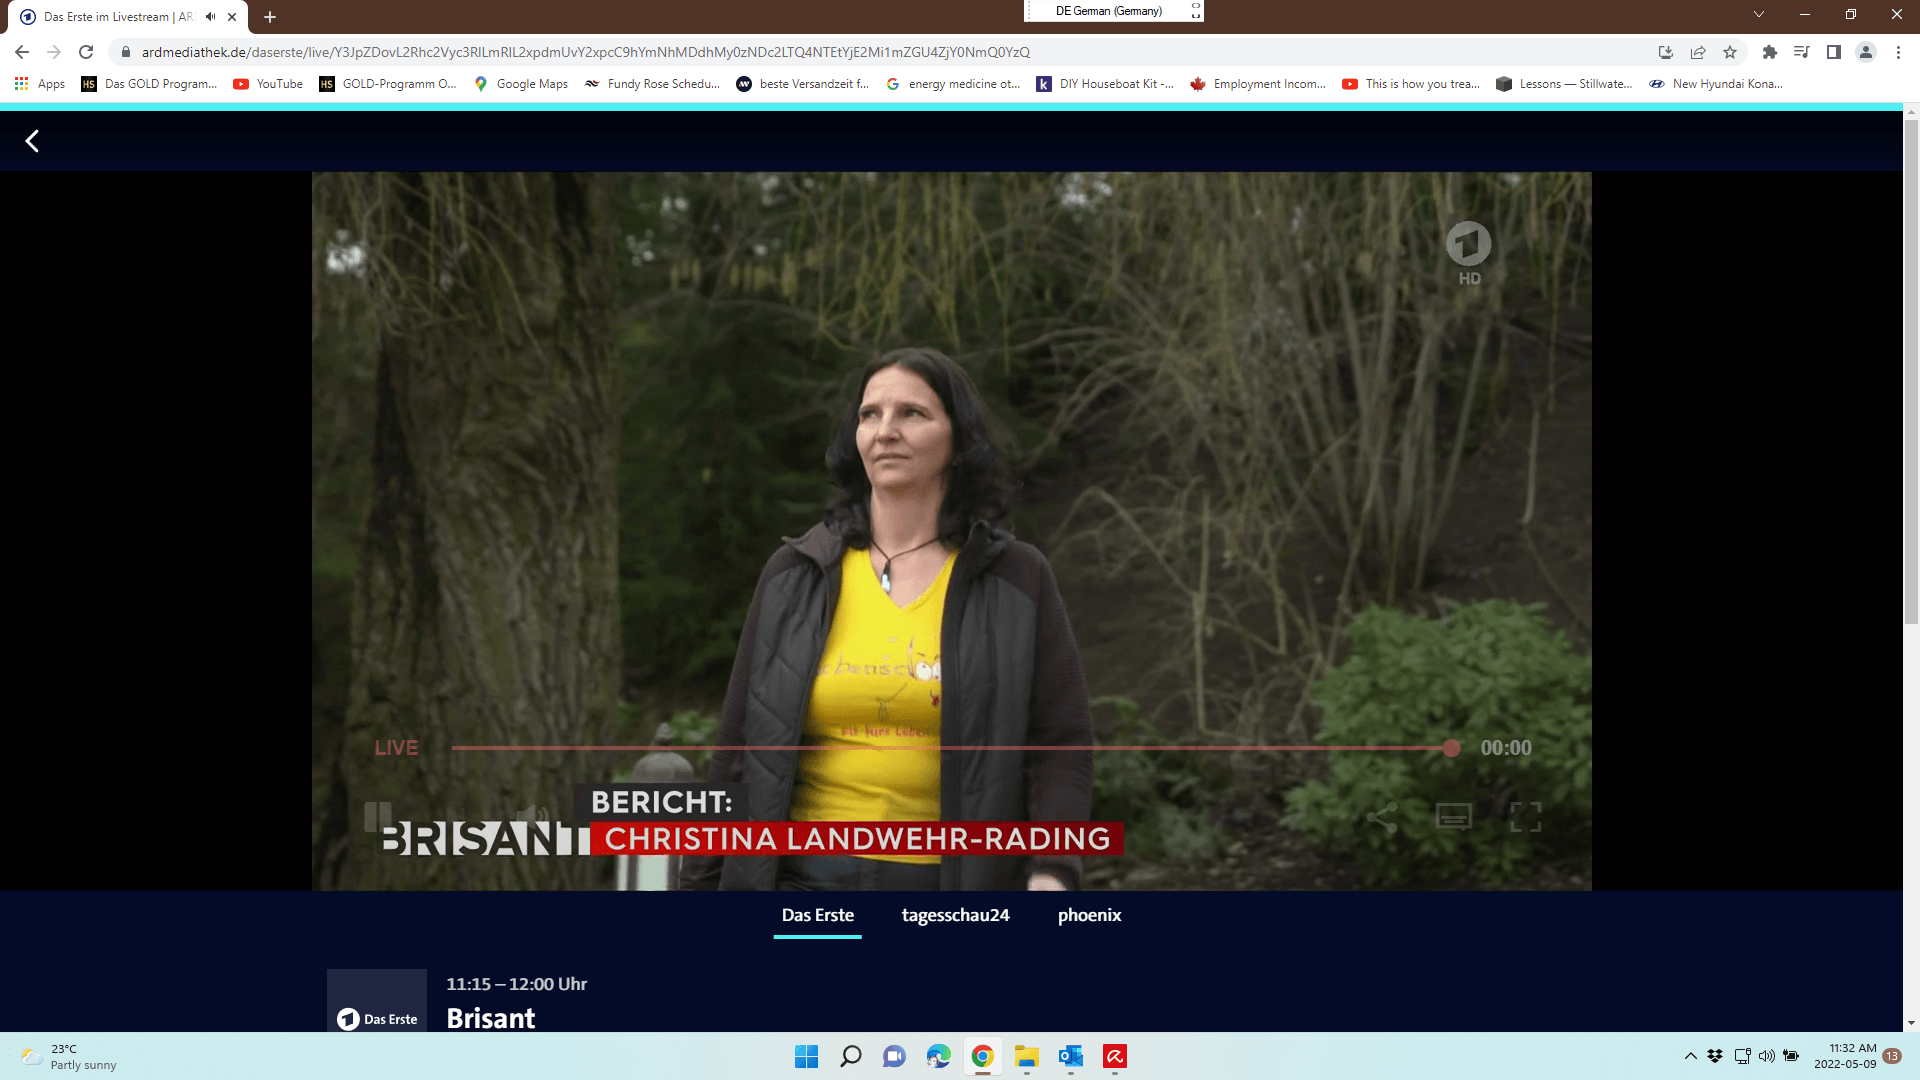Select the Das Erste channel tab

click(x=817, y=915)
